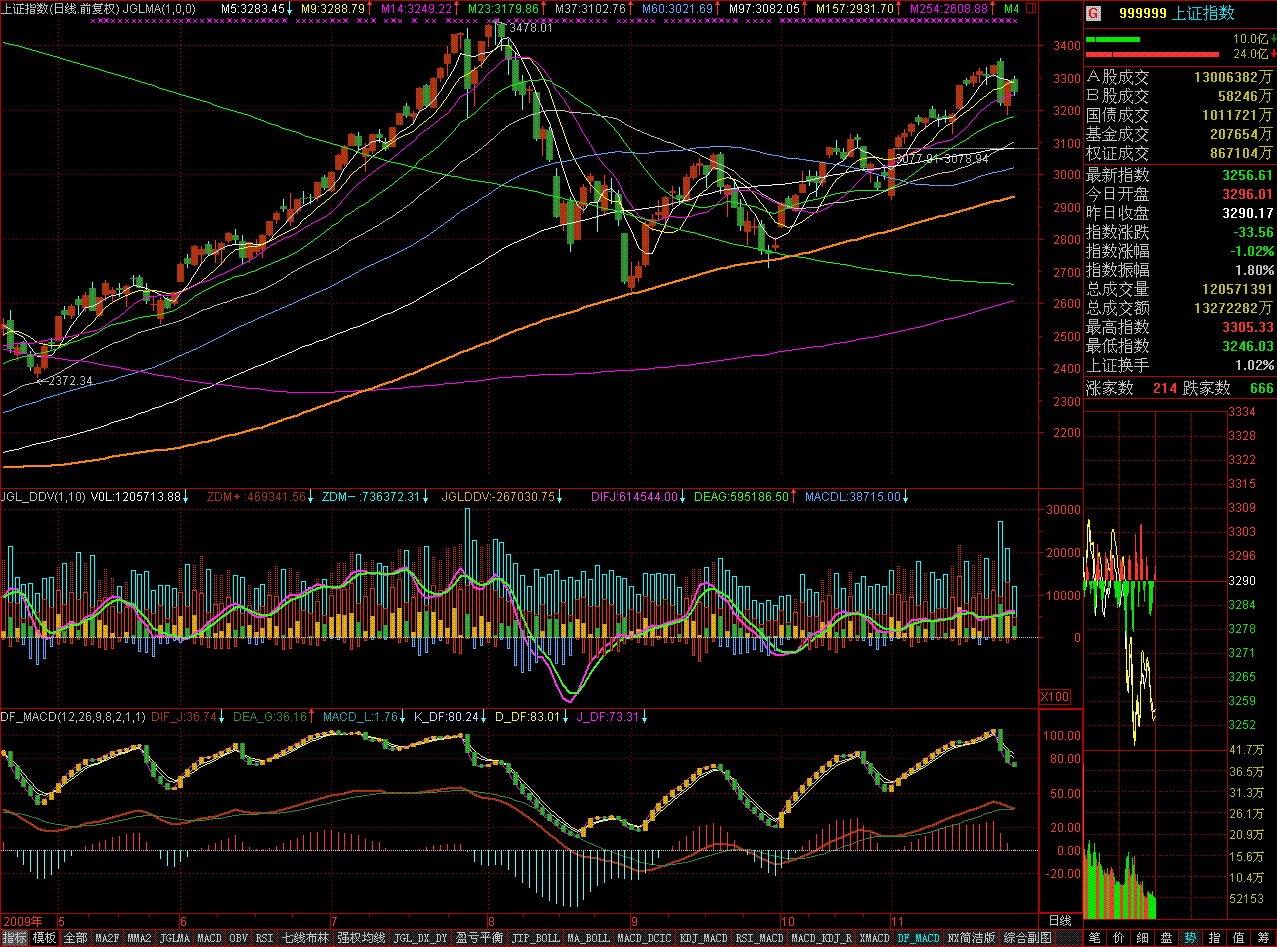Click the A股成交 row
The image size is (1277, 947).
click(x=1180, y=77)
